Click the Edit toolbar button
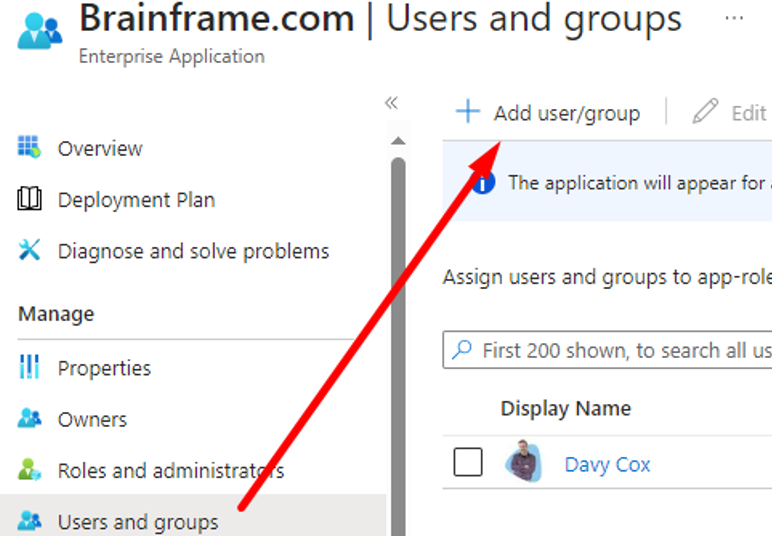Image resolution: width=772 pixels, height=536 pixels. pyautogui.click(x=730, y=113)
